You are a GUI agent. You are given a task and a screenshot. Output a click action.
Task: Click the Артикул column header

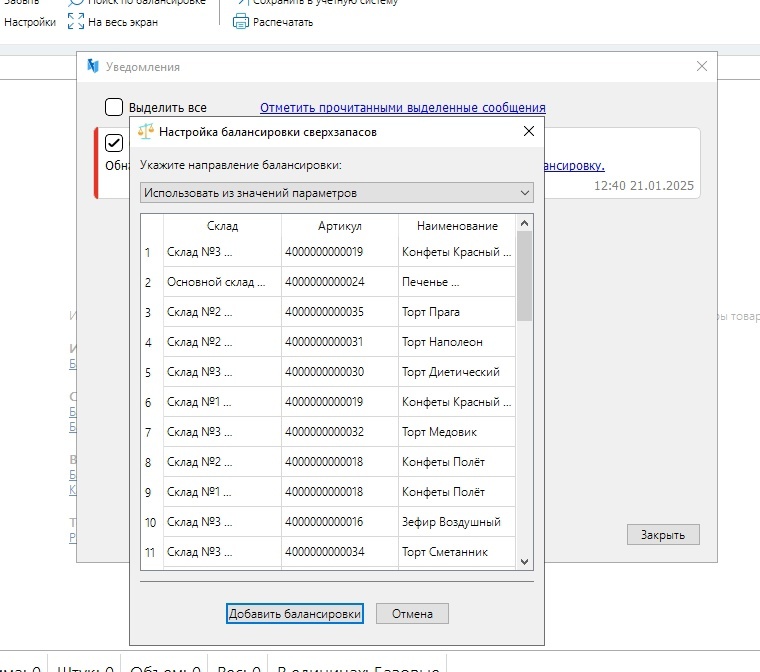(340, 226)
